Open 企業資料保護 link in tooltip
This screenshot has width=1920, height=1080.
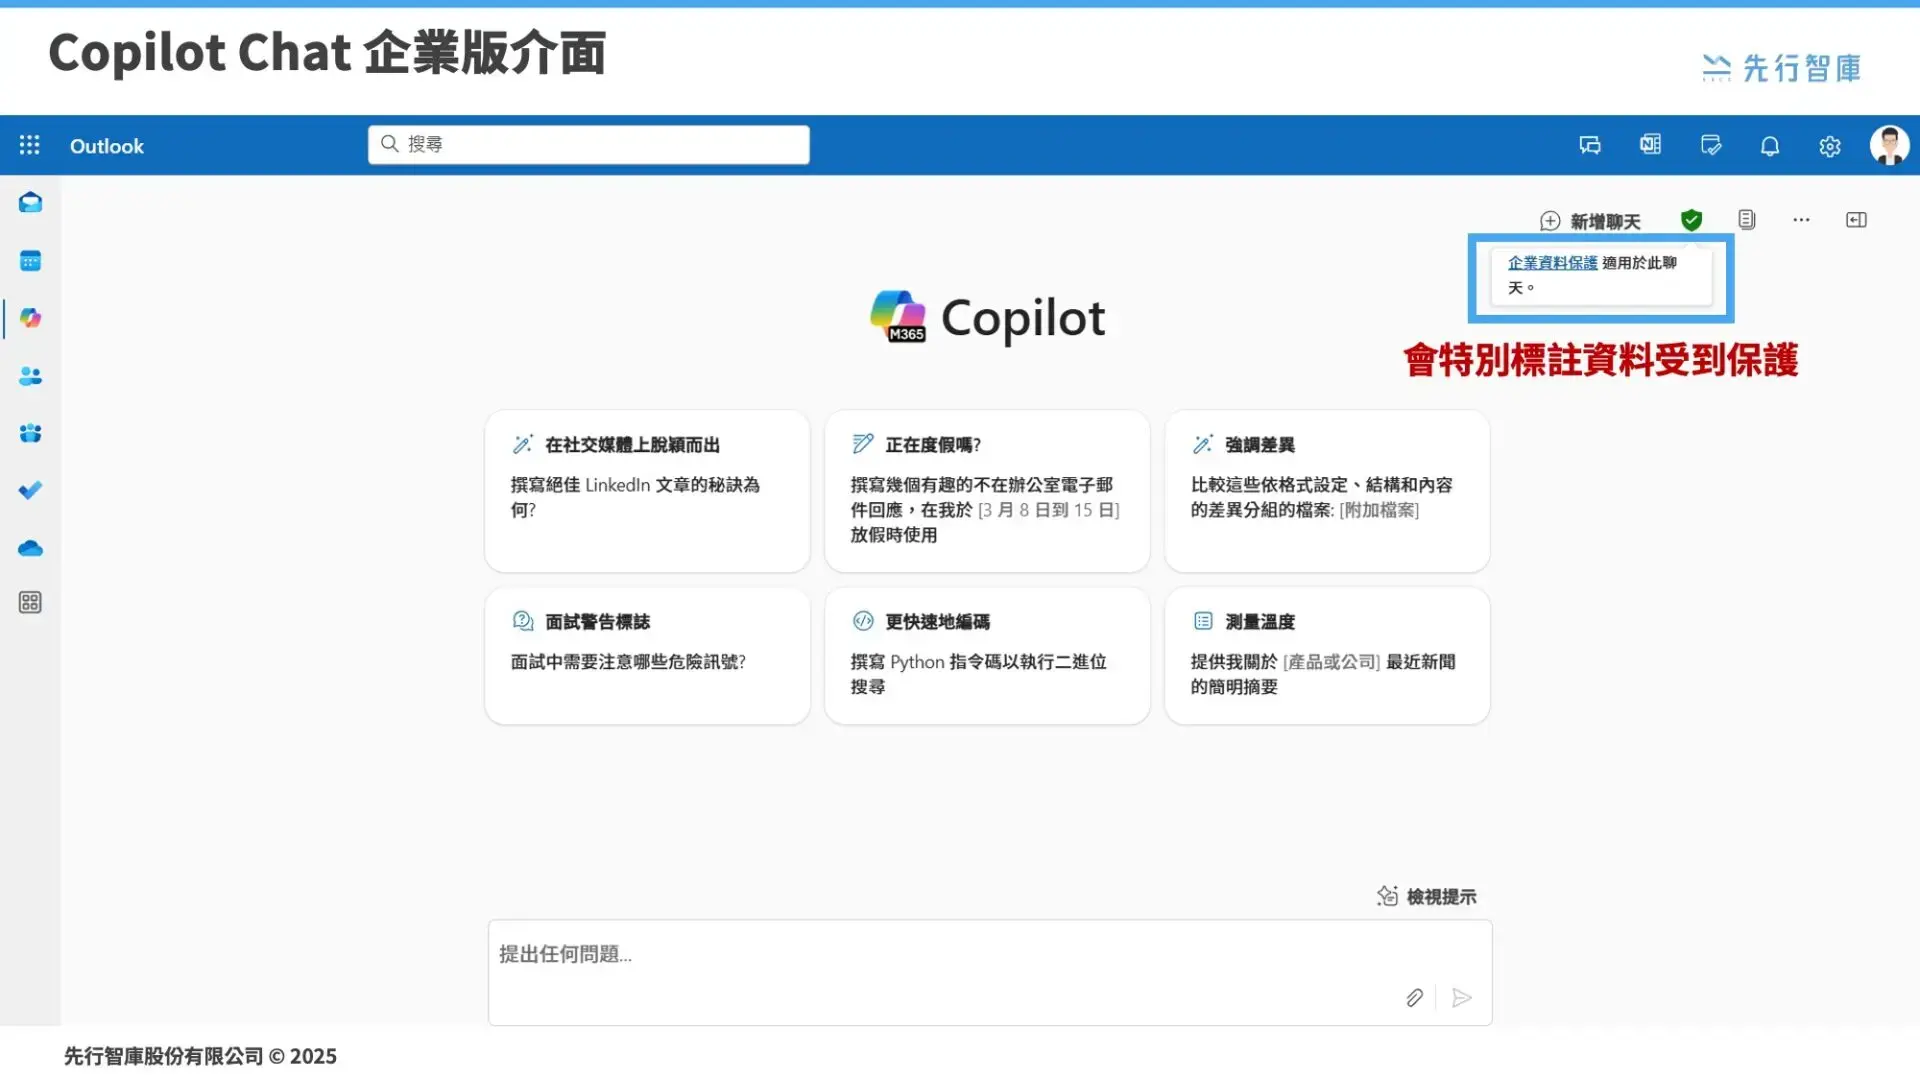click(1552, 263)
